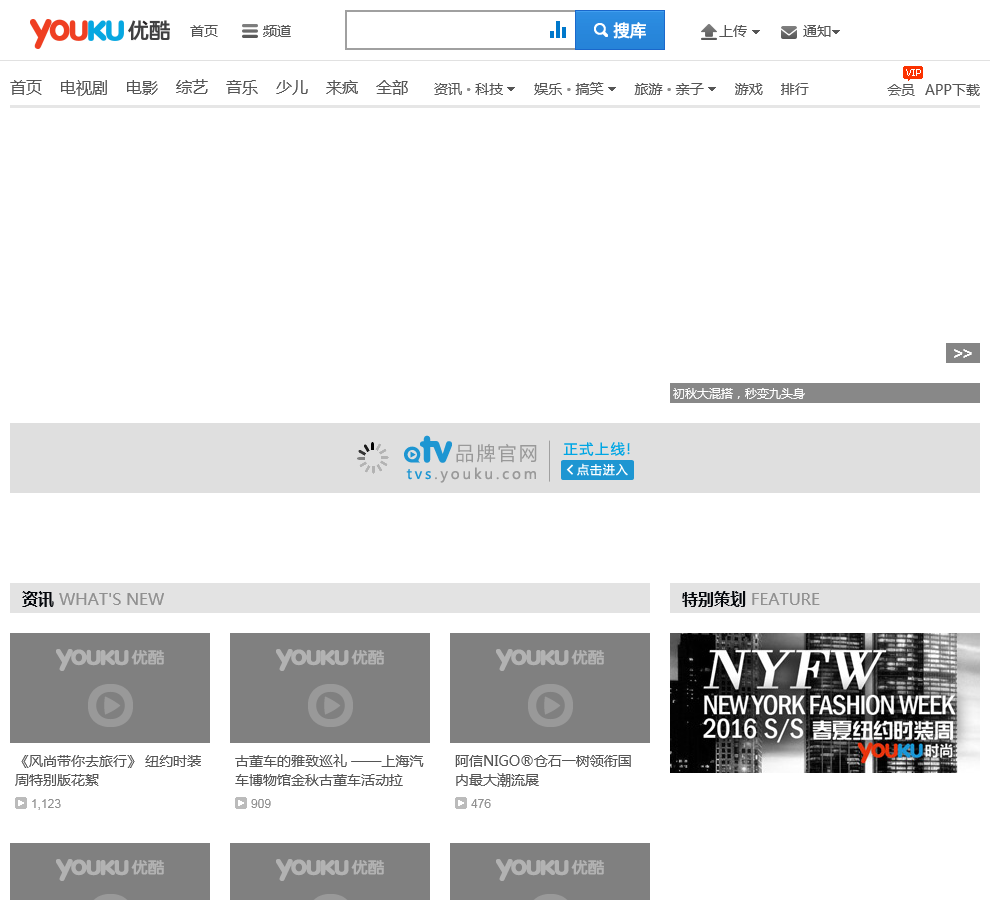Go to 电影 category
Image resolution: width=990 pixels, height=900 pixels.
click(142, 88)
